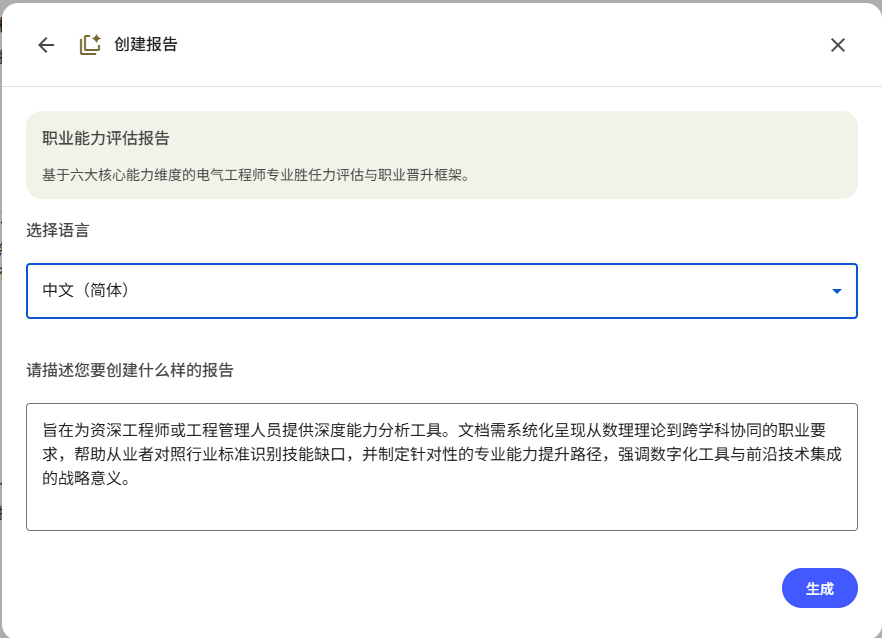This screenshot has width=882, height=638.
Task: Click the 中文（简体） selected value text
Action: 86,290
